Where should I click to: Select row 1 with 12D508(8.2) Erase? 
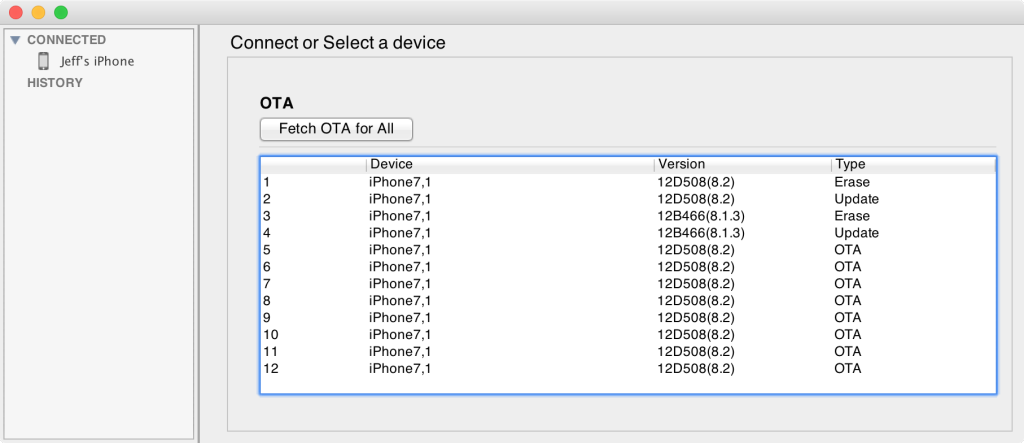coord(628,182)
